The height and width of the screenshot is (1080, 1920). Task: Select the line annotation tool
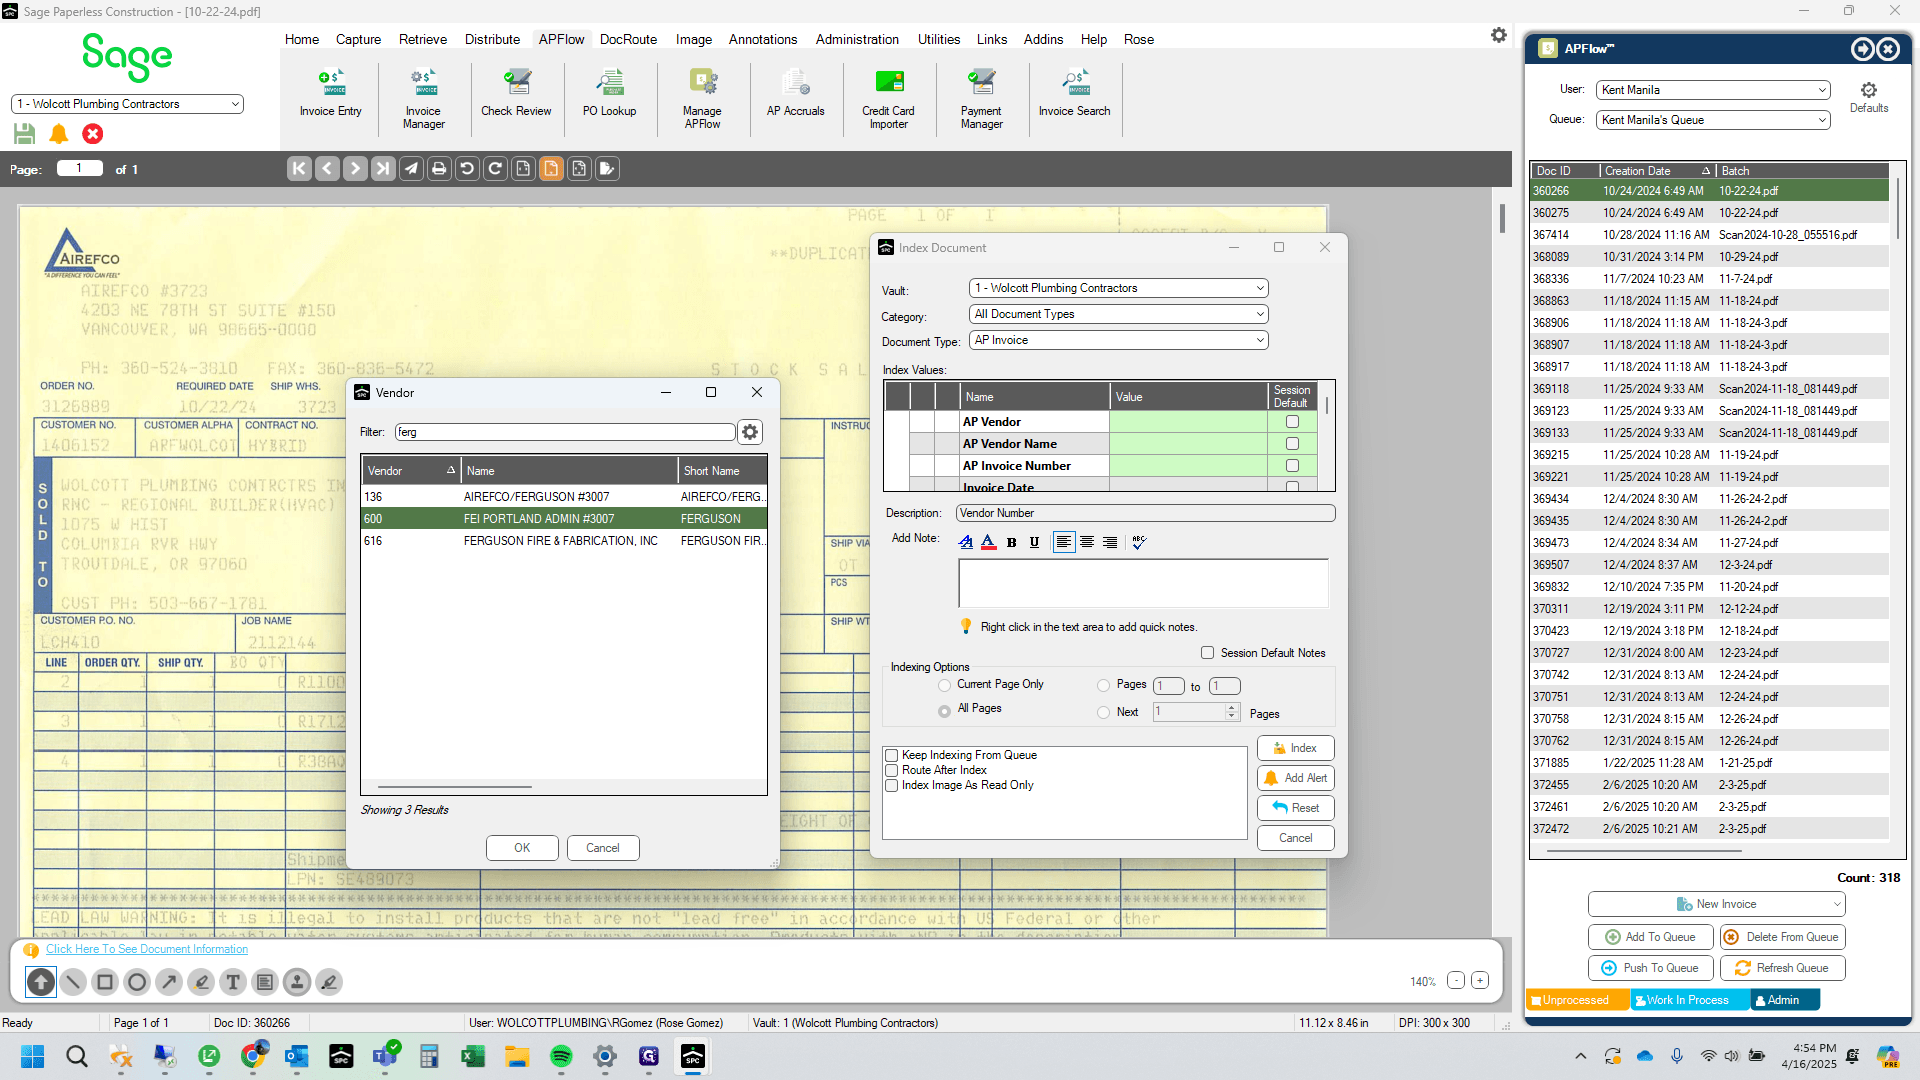point(73,982)
